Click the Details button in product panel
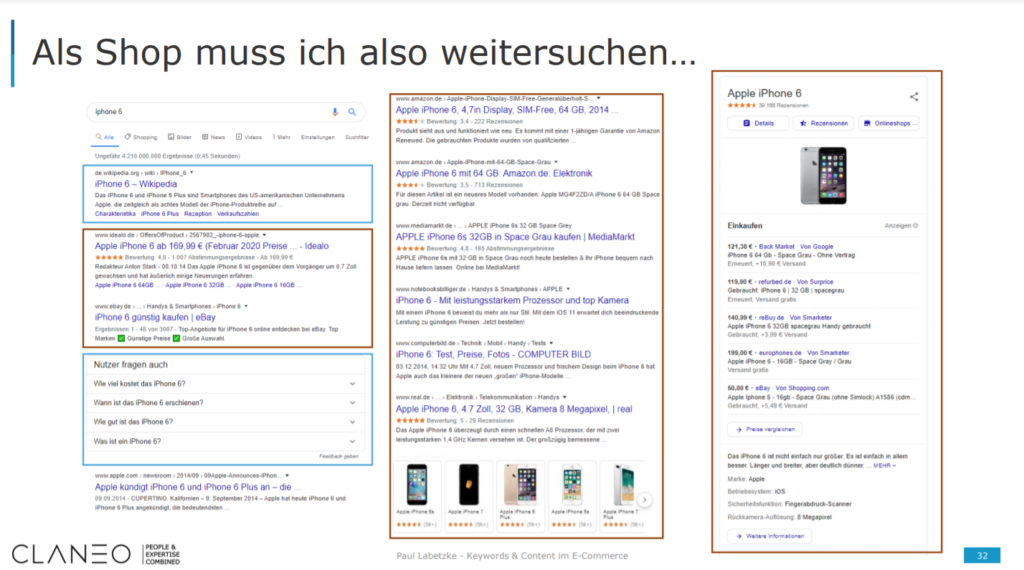The height and width of the screenshot is (570, 1024). click(758, 123)
